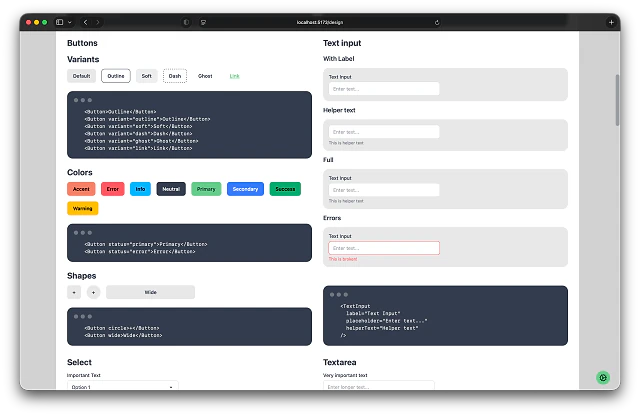
Task: Click the yellow Warning color button
Action: (82, 208)
